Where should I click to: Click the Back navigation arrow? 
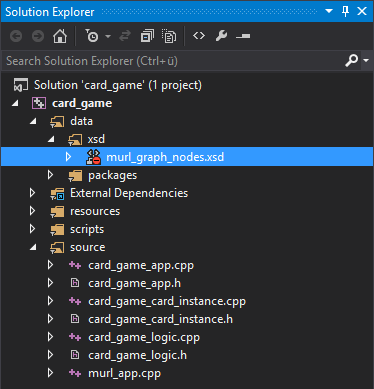pos(16,36)
